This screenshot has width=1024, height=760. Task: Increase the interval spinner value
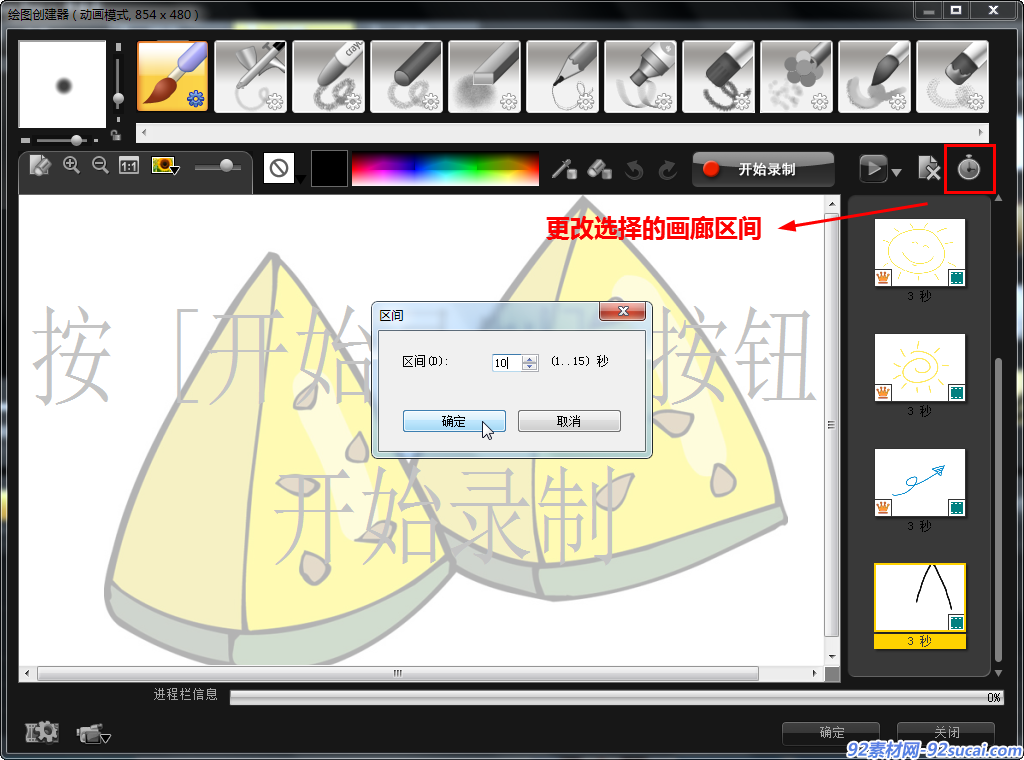point(530,358)
